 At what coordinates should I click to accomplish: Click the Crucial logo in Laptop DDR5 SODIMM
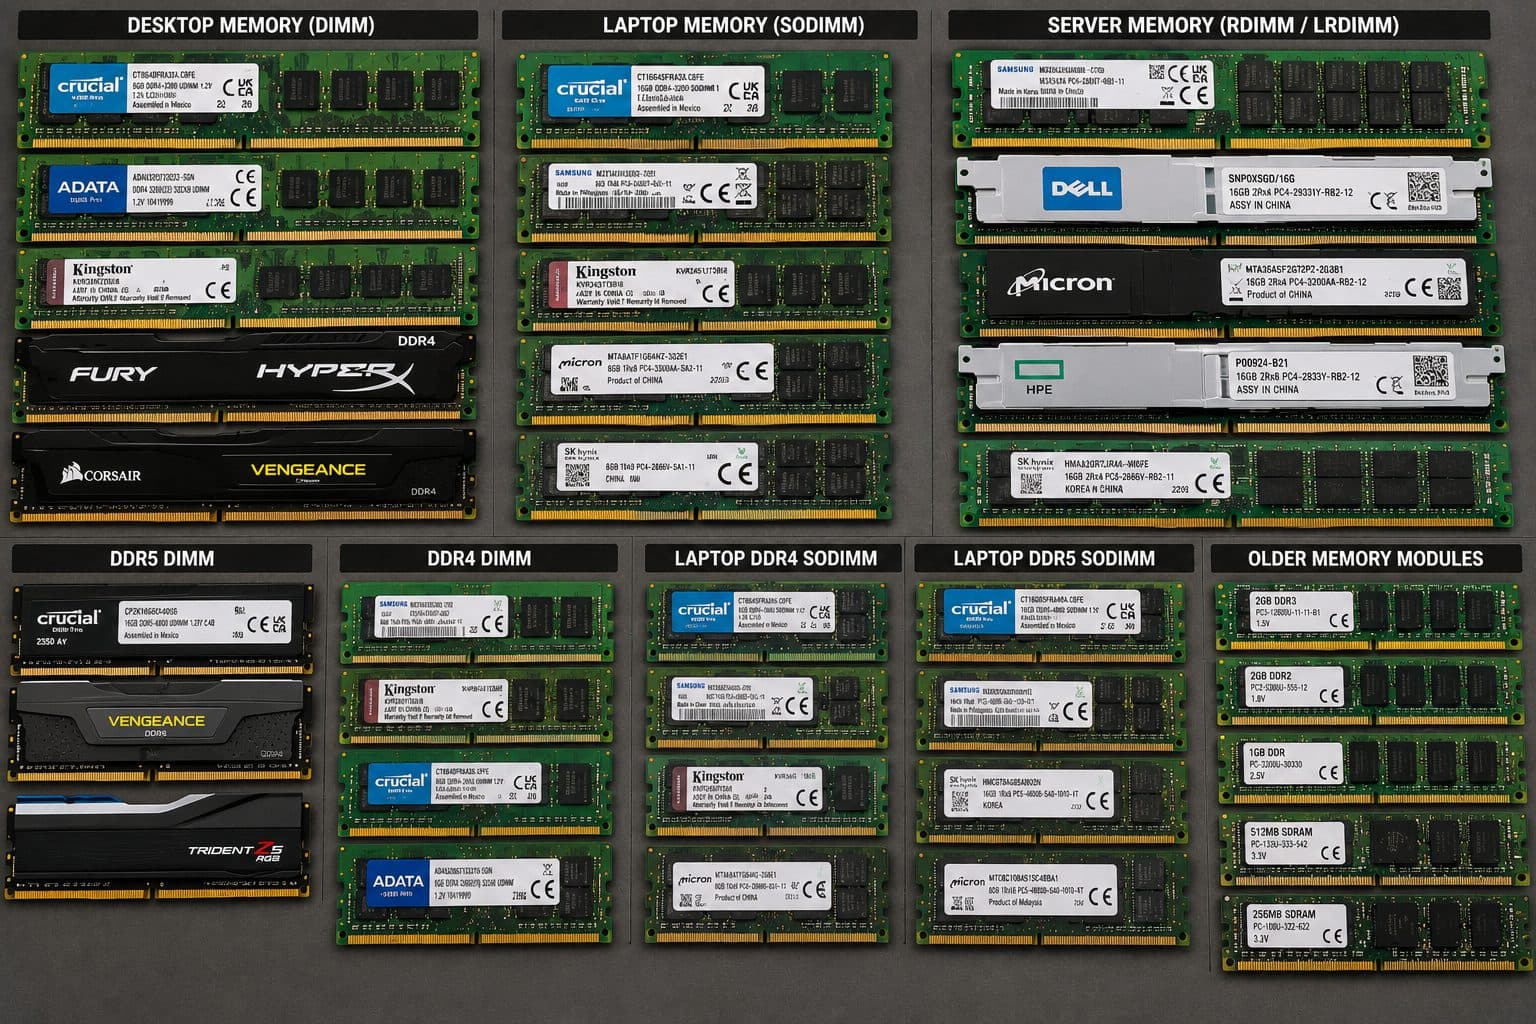click(x=979, y=611)
